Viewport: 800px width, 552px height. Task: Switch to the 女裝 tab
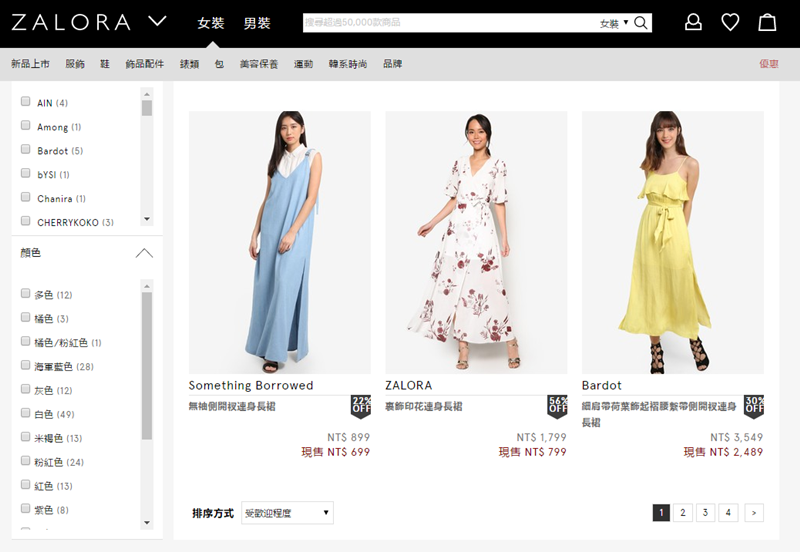211,23
